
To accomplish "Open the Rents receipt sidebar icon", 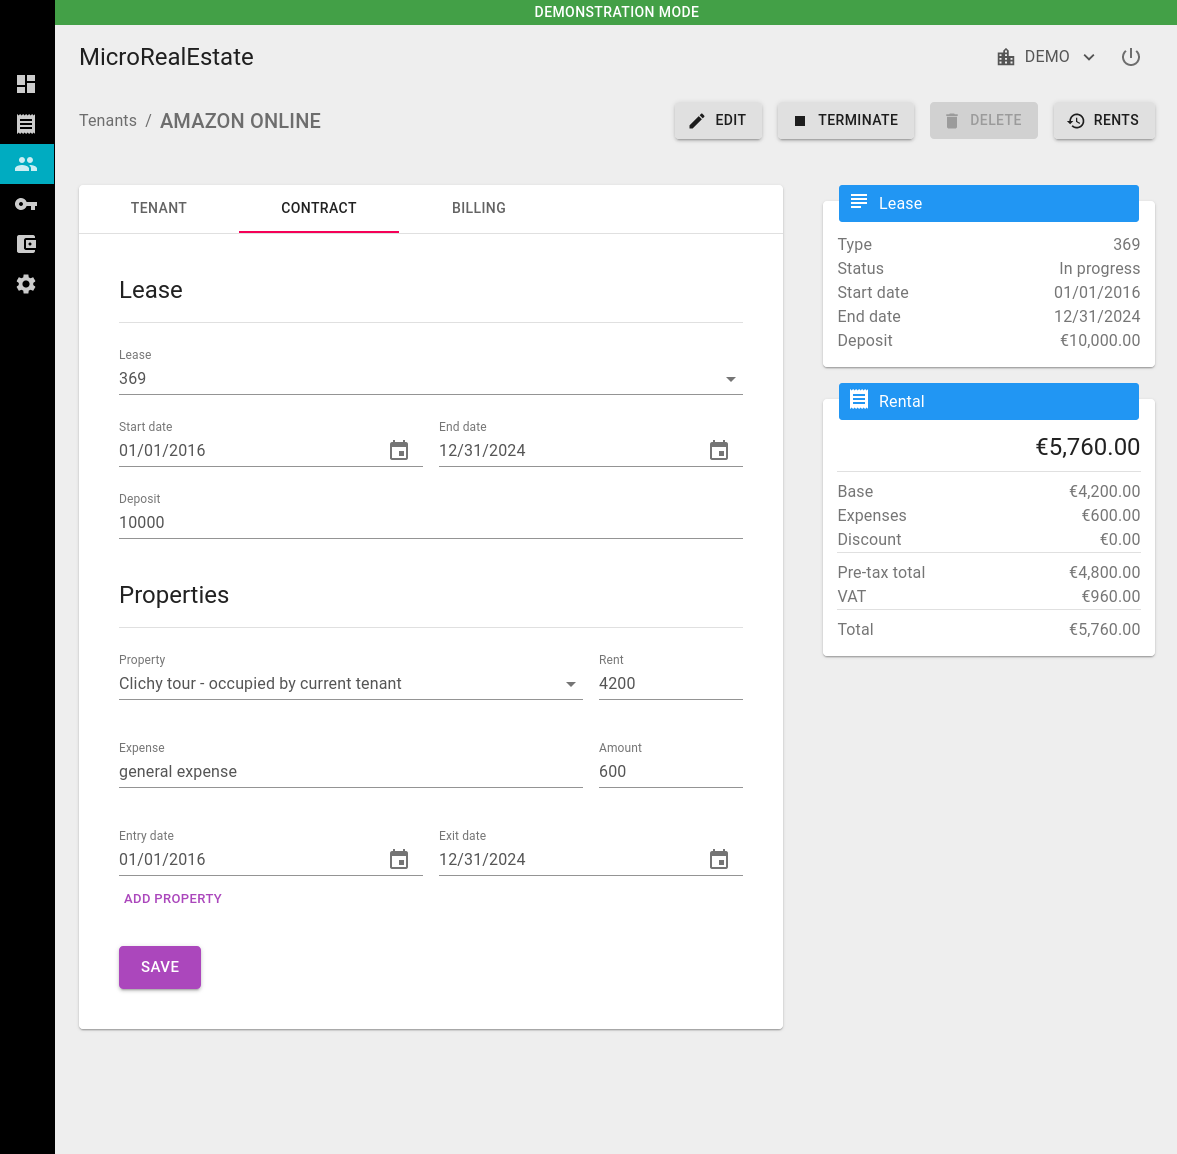I will pyautogui.click(x=26, y=124).
